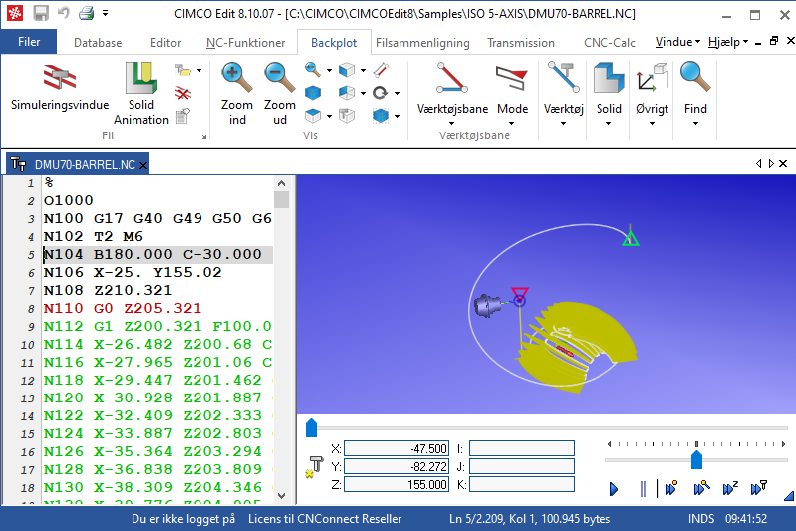796x531 pixels.
Task: Switch to the NC-Funktioner ribbon tab
Action: pyautogui.click(x=245, y=43)
